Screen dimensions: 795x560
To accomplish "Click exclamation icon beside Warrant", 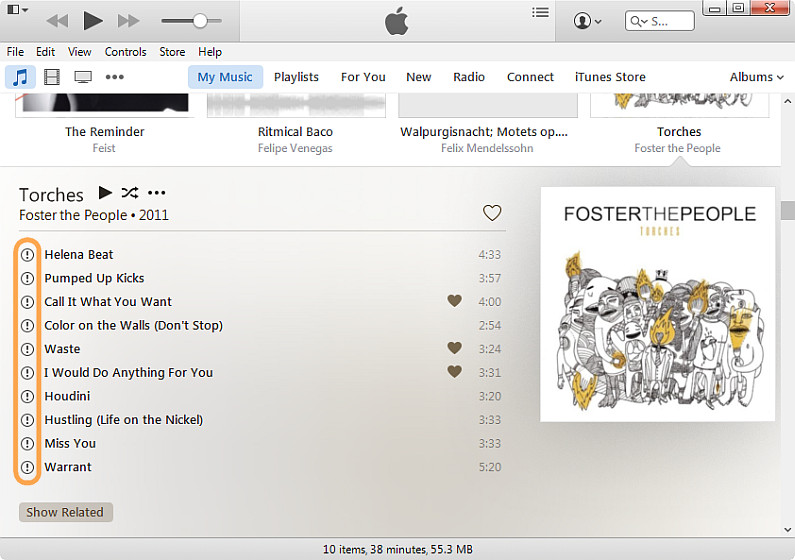I will [27, 467].
